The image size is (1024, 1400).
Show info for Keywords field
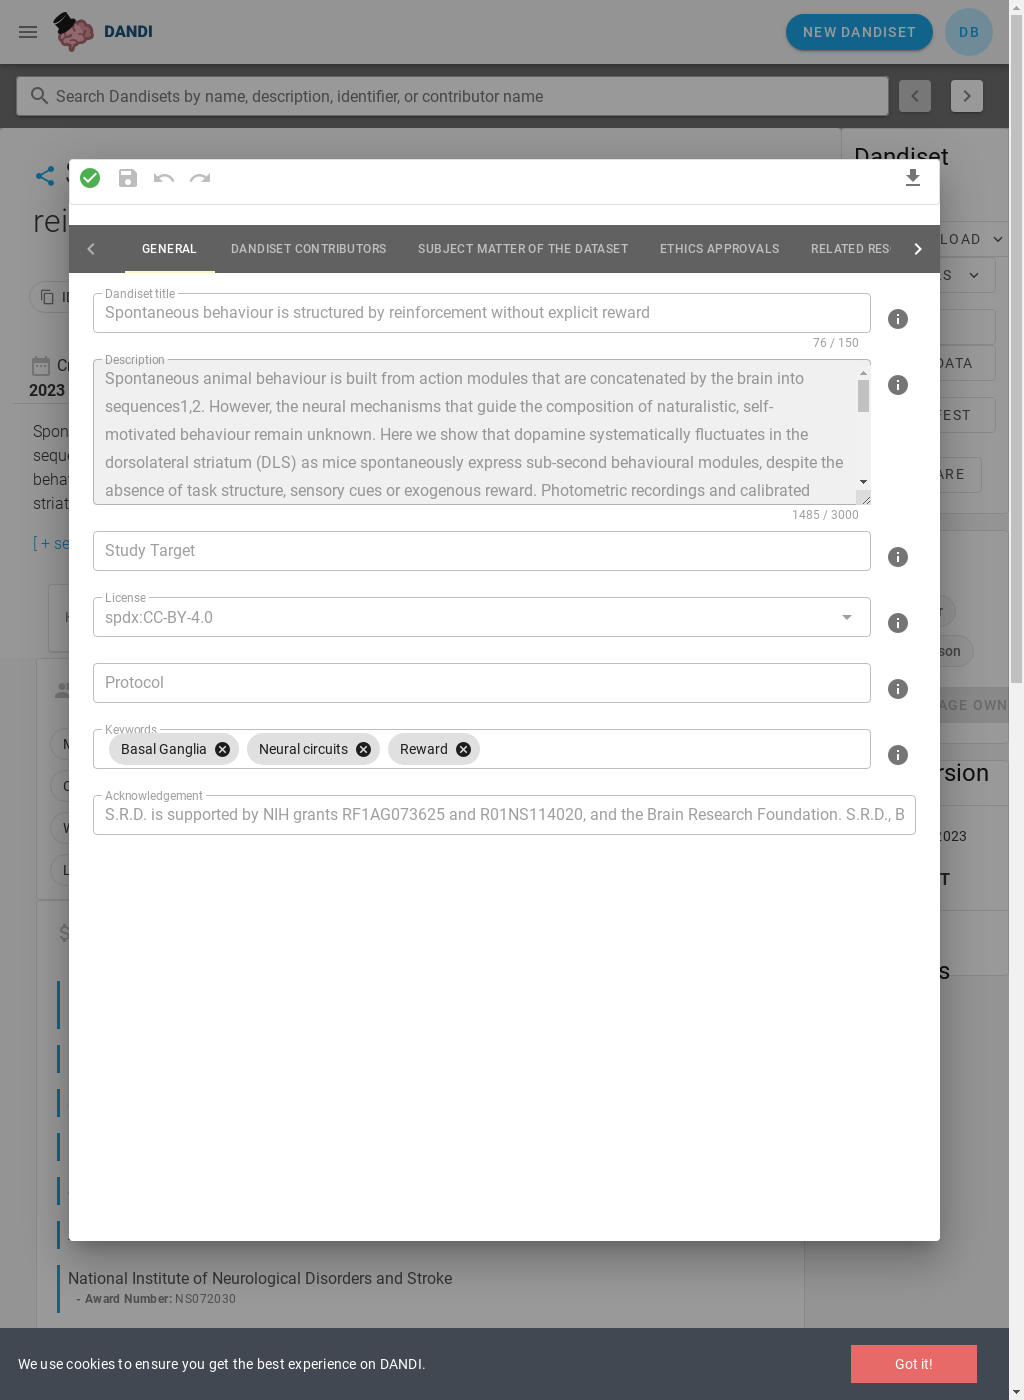(x=898, y=755)
